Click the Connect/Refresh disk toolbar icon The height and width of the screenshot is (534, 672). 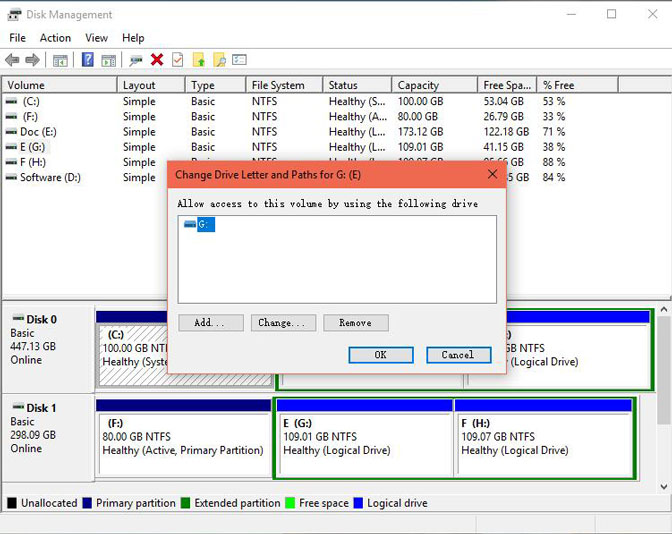[x=136, y=60]
